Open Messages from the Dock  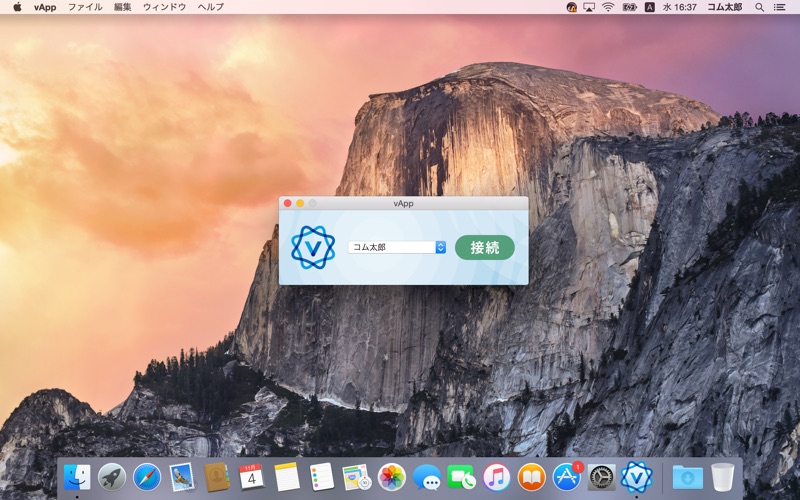[x=427, y=478]
